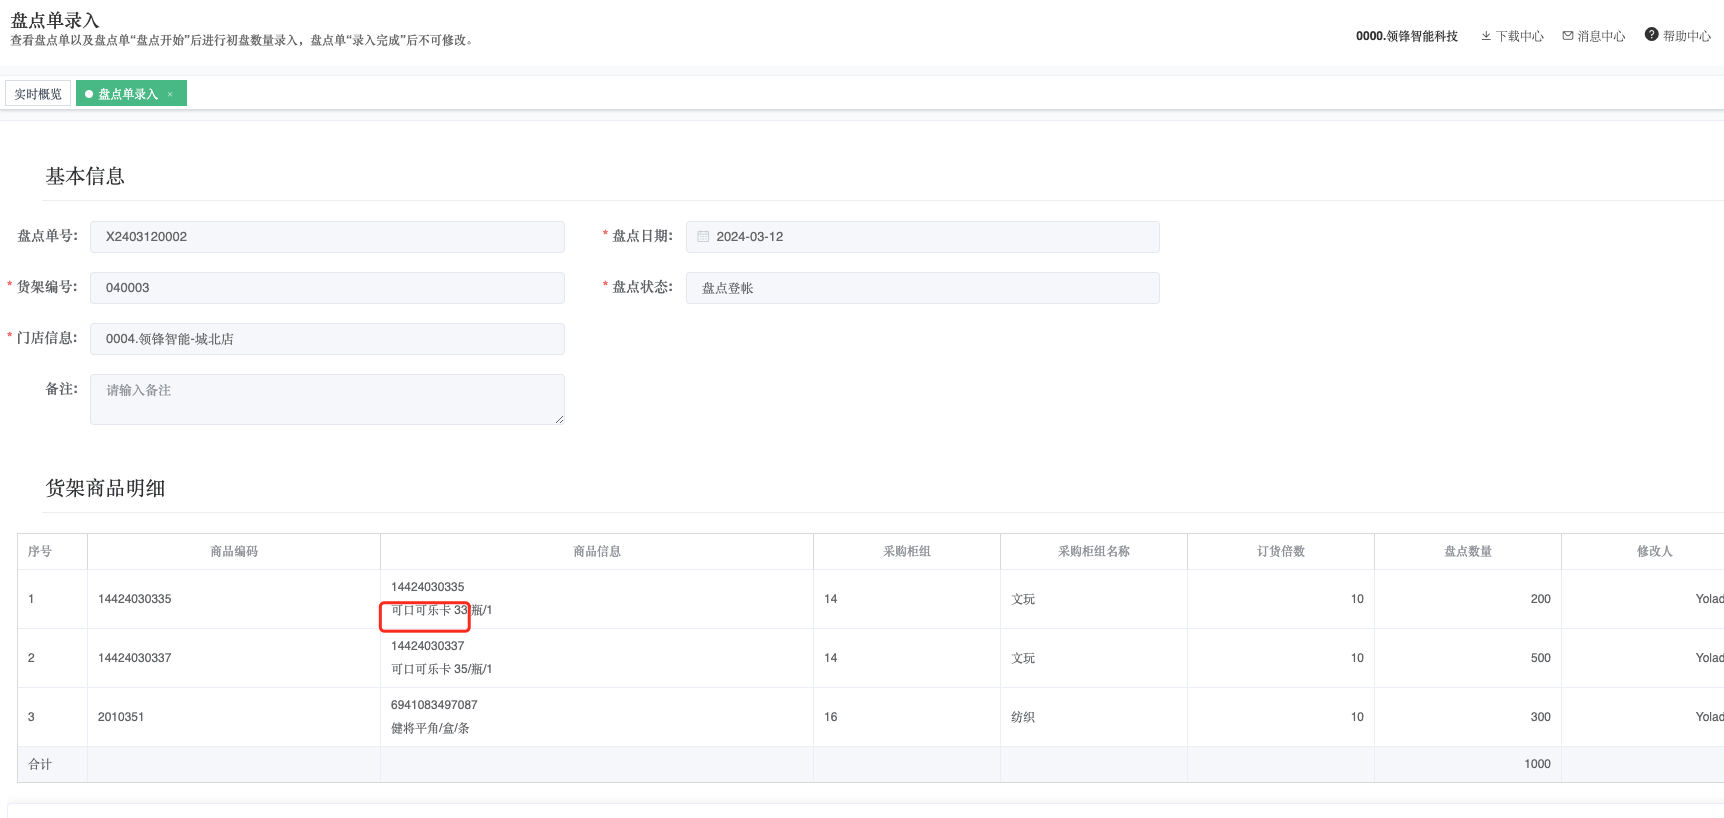Image resolution: width=1724 pixels, height=818 pixels.
Task: Click the 健将平角/盒/条 product name
Action: [430, 728]
